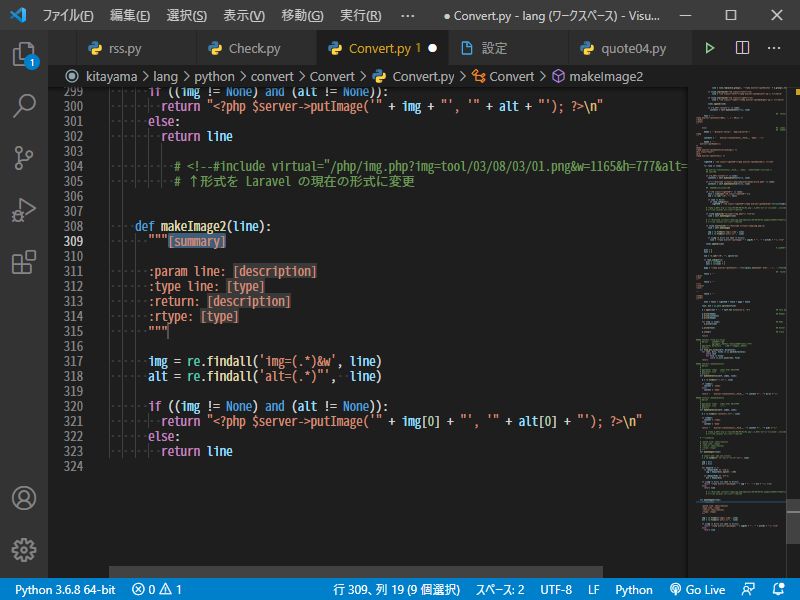
Task: Open the Accounts menu icon
Action: coord(24,498)
